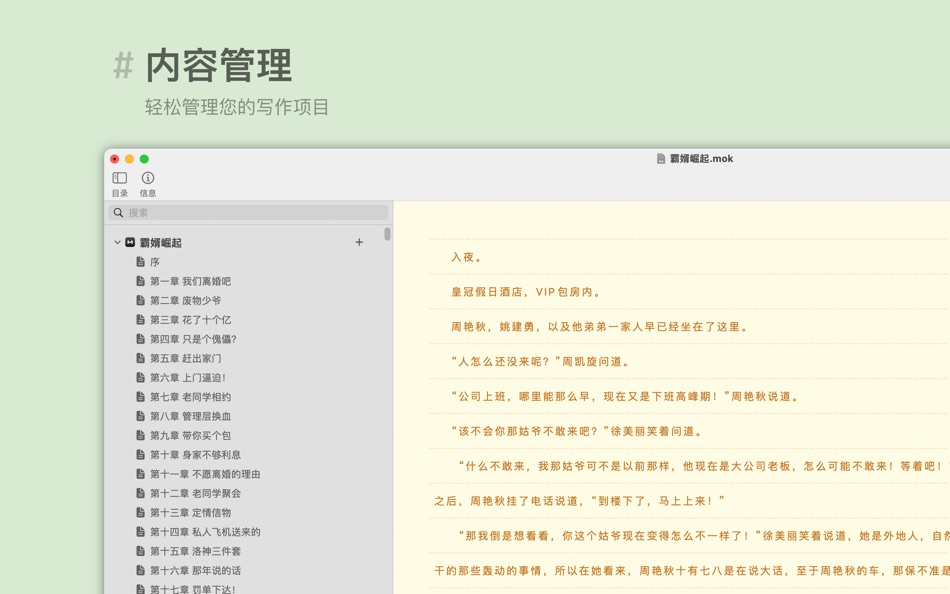
Task: Click the sidebar vertical scrollbar thumb
Action: pos(387,234)
